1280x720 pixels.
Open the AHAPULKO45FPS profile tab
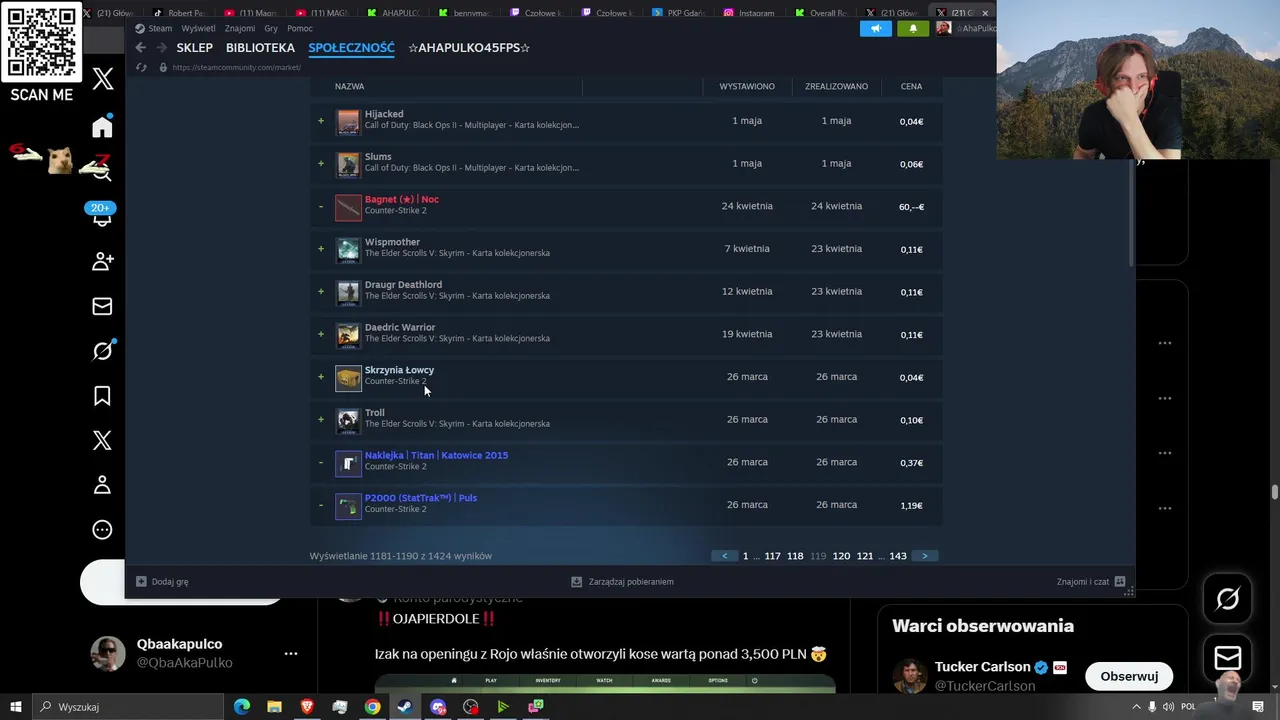click(469, 48)
